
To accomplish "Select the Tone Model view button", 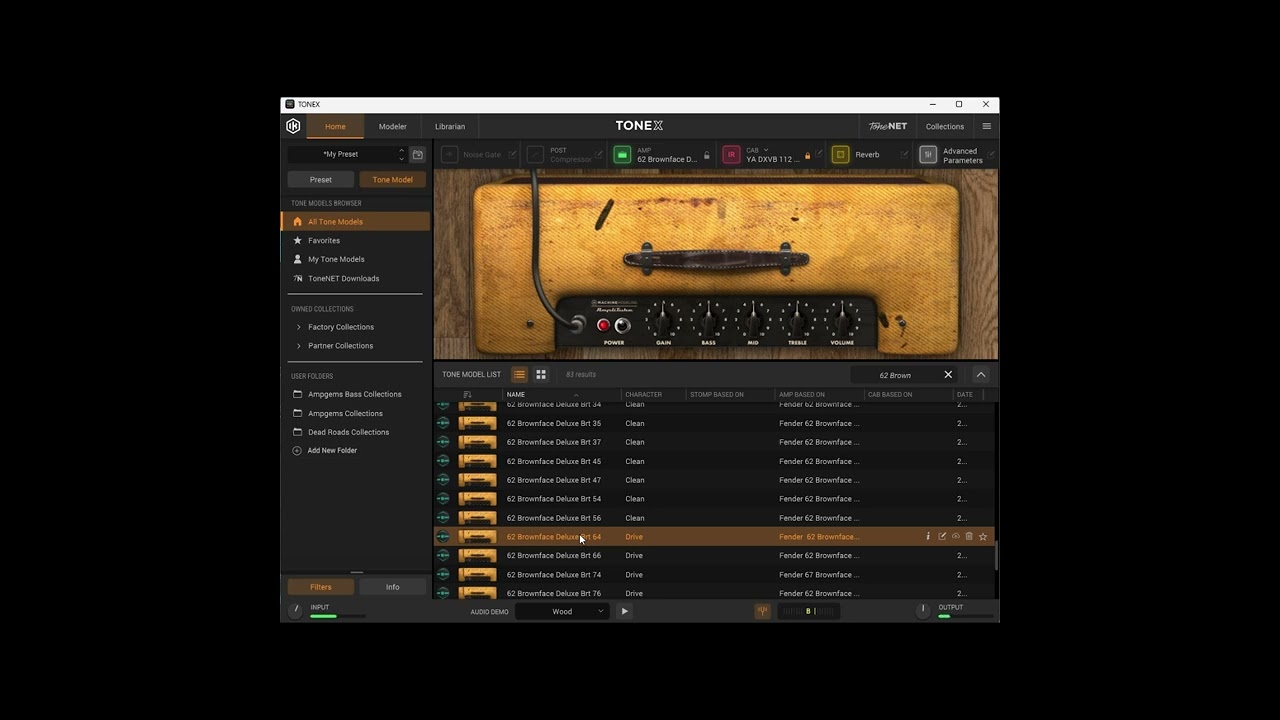I will (392, 180).
